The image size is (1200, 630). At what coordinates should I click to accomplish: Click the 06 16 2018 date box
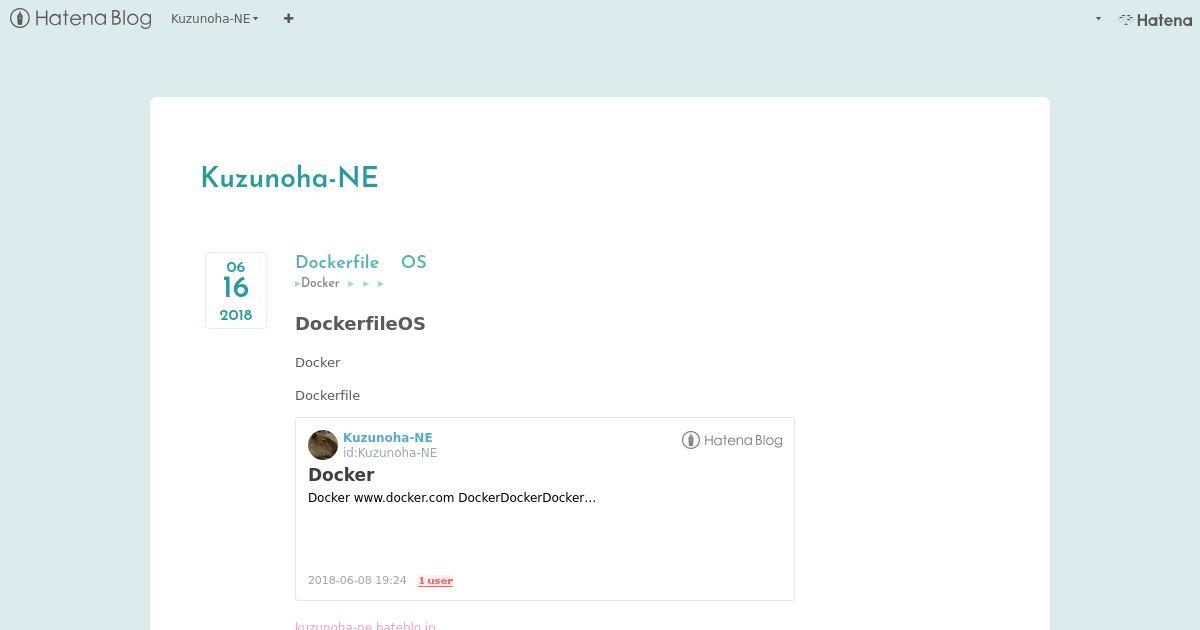click(236, 290)
